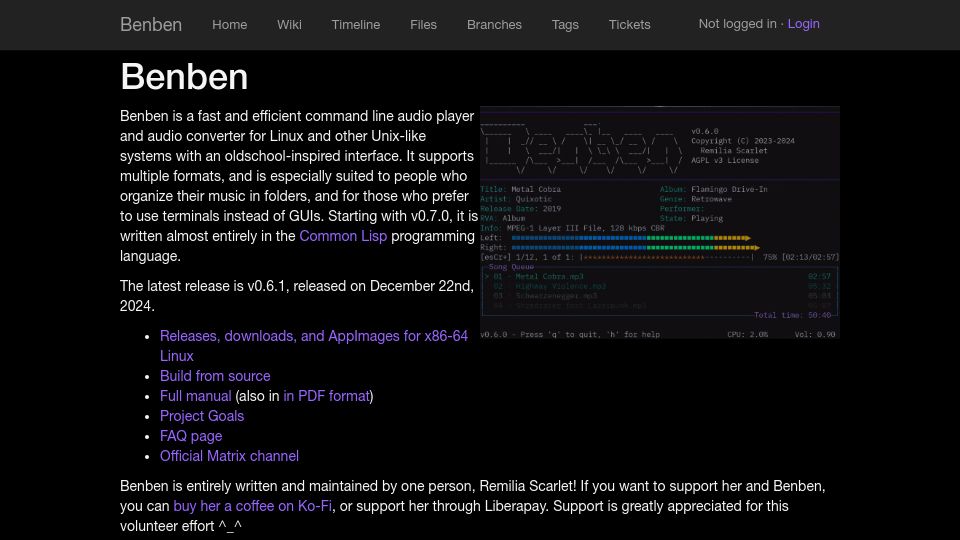Open the Official Matrix channel link

click(x=229, y=456)
